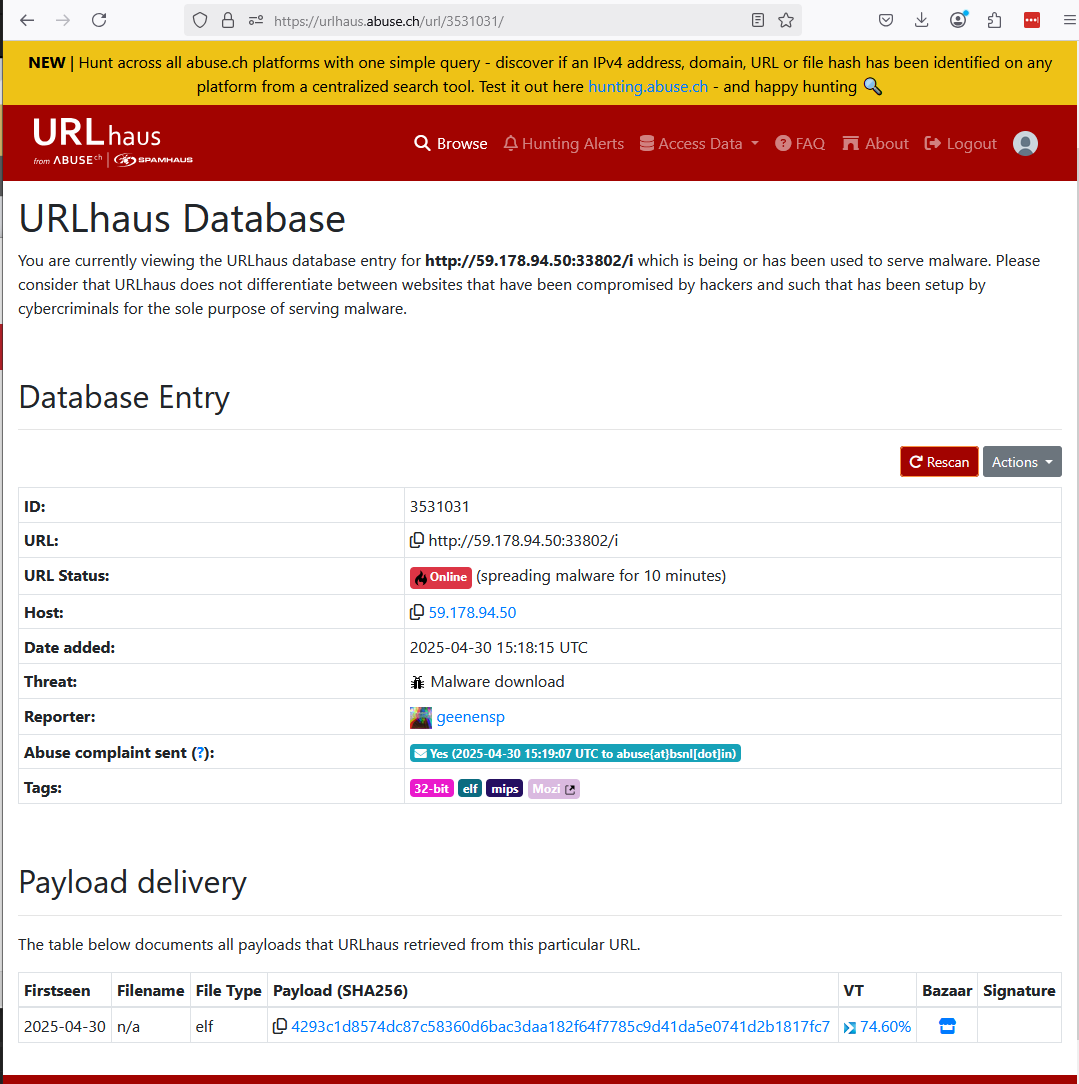This screenshot has height=1084, width=1079.
Task: Open the geenensp reporter link
Action: (x=470, y=717)
